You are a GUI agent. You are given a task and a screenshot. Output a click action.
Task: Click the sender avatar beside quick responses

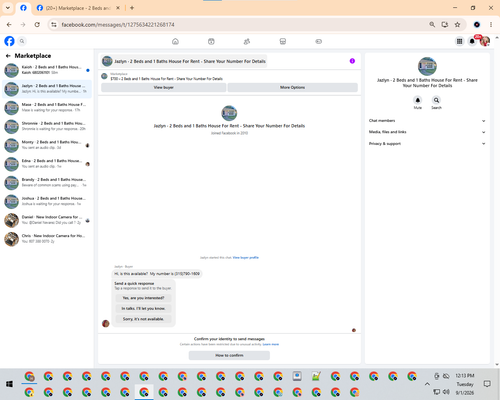106,323
